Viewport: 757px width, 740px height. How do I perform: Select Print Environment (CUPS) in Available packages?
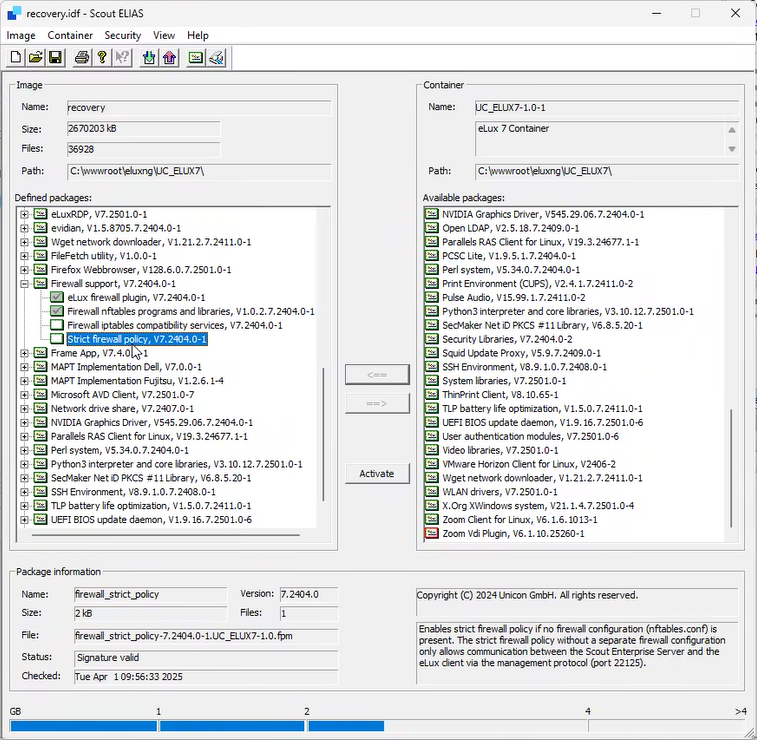[x=537, y=283]
